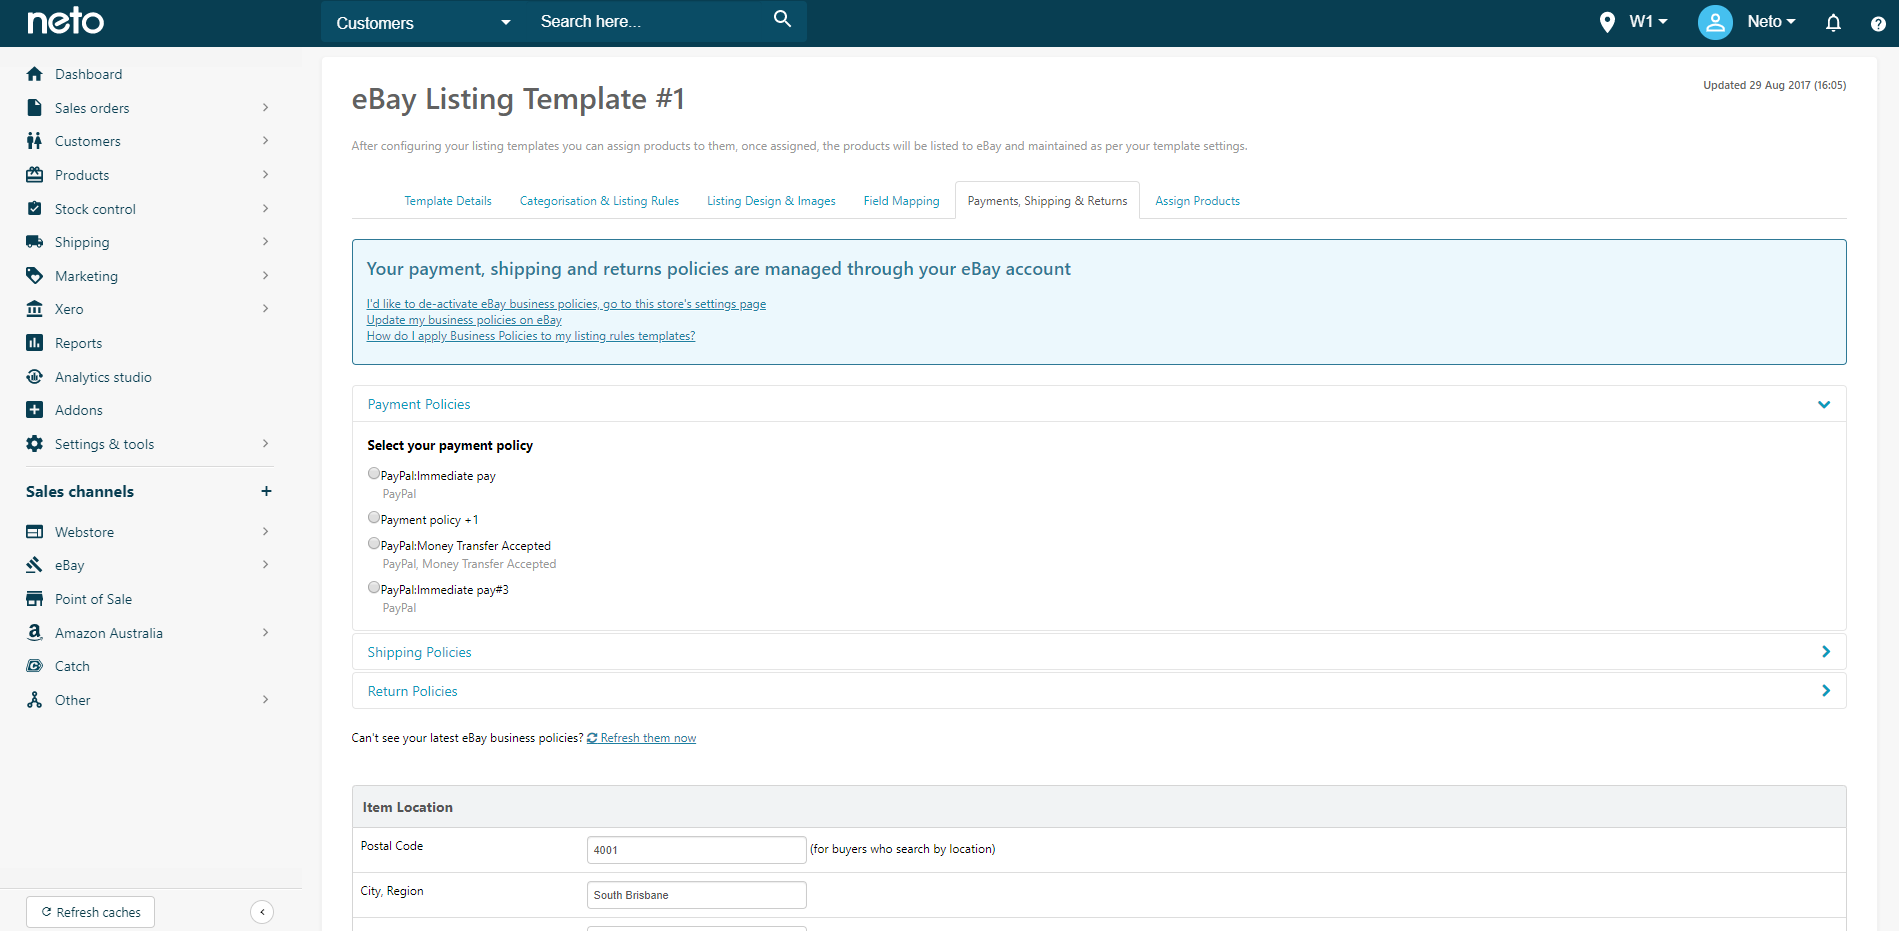Open How do I apply Business Policies link
The height and width of the screenshot is (931, 1899).
click(x=531, y=336)
